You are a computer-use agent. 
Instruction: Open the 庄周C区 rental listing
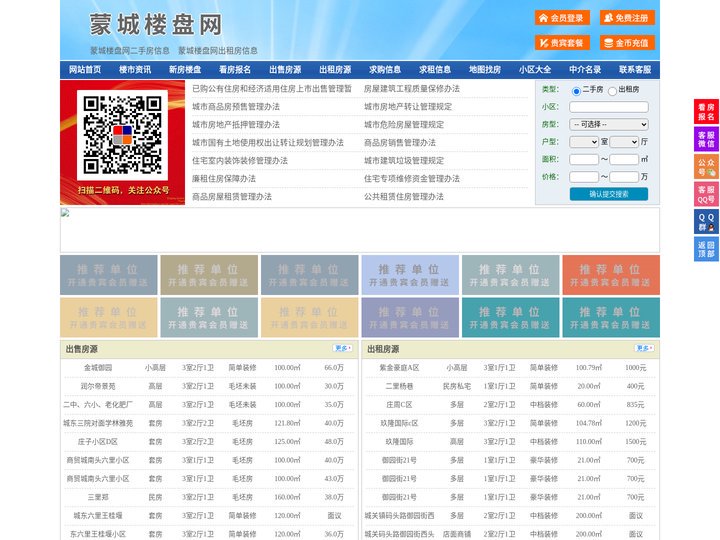[x=399, y=405]
